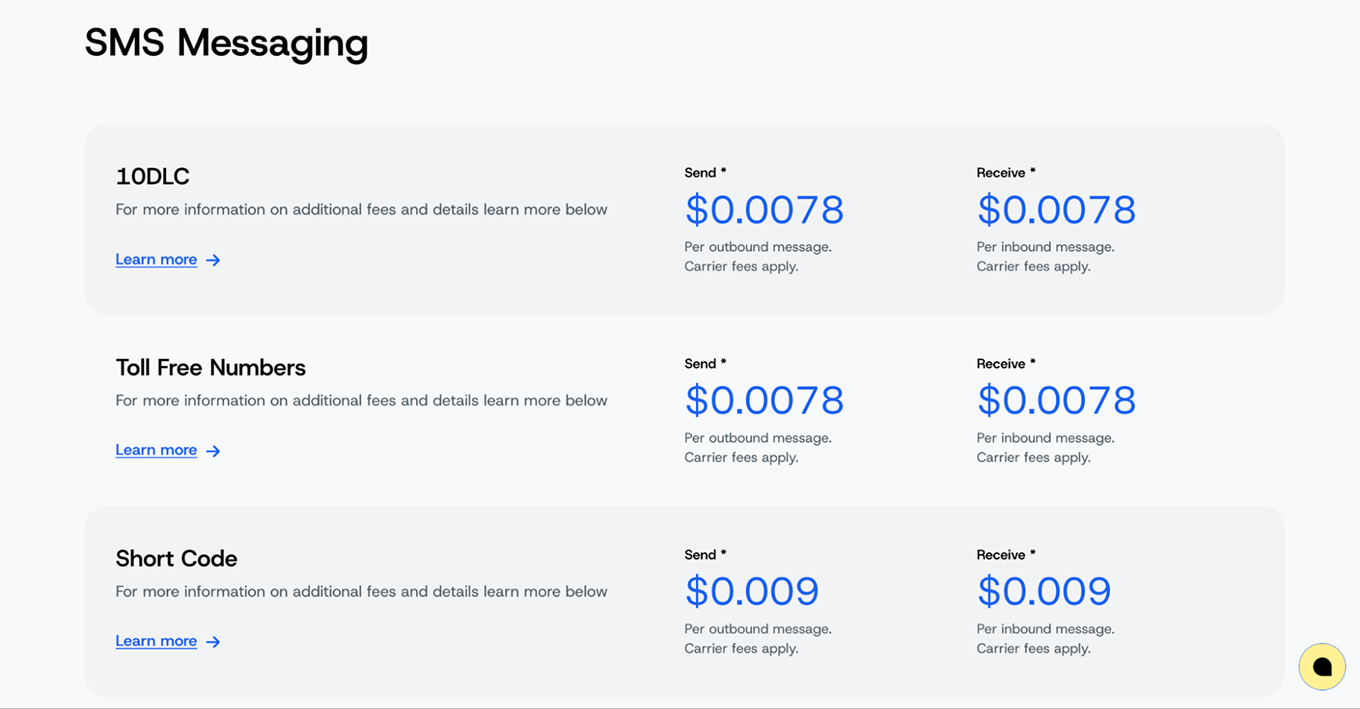Click the Short Code Receive price $0.009

pyautogui.click(x=1044, y=592)
